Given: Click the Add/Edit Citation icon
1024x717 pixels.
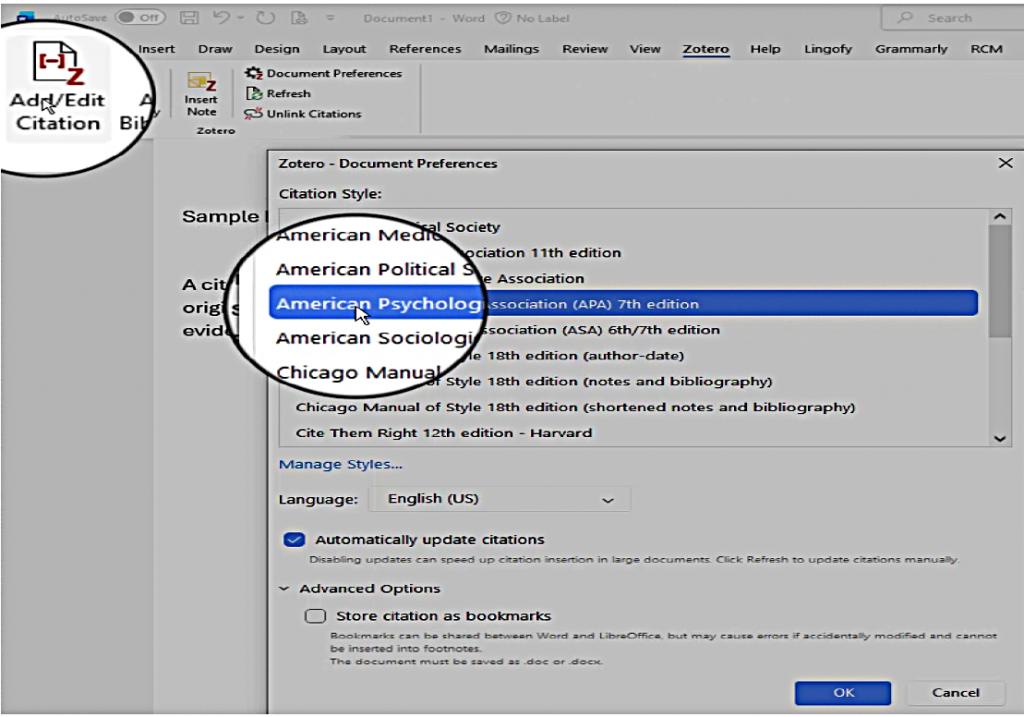Looking at the screenshot, I should [x=56, y=66].
